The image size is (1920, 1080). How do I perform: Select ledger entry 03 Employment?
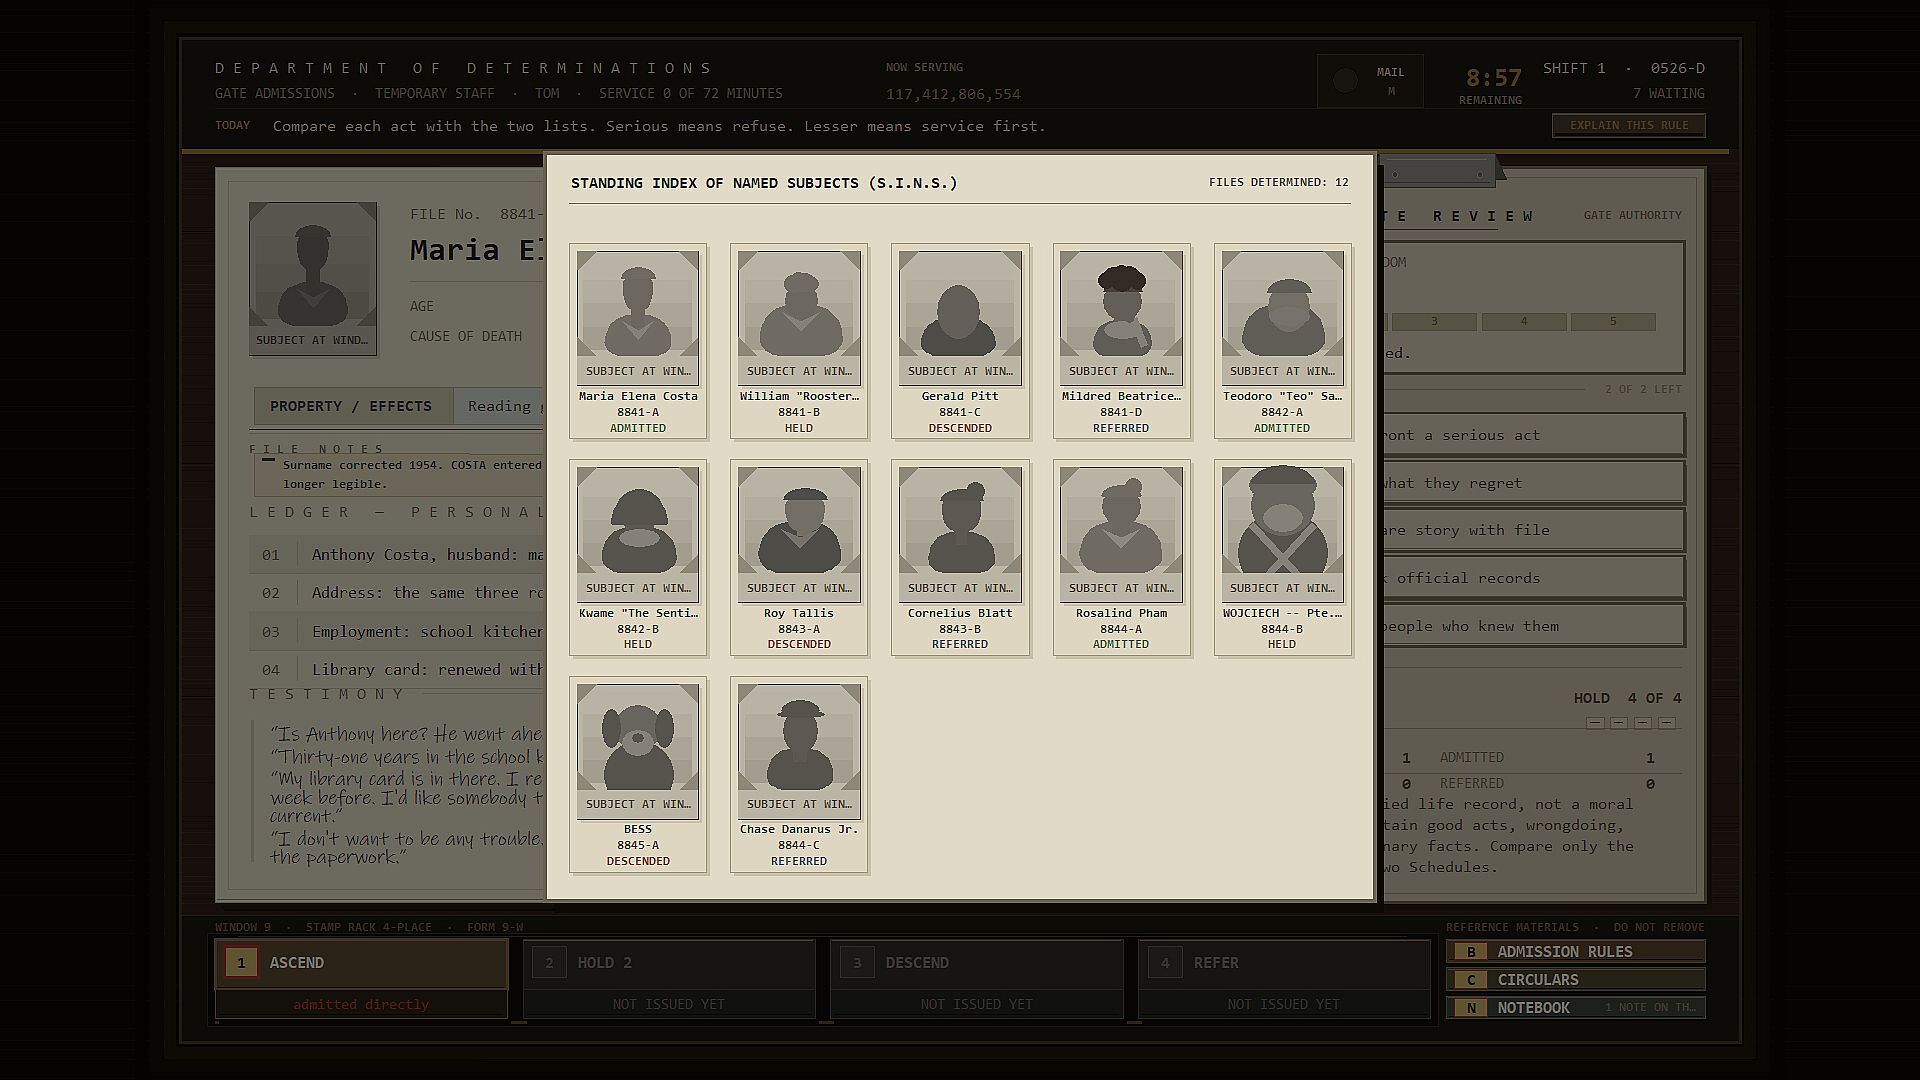coord(397,632)
